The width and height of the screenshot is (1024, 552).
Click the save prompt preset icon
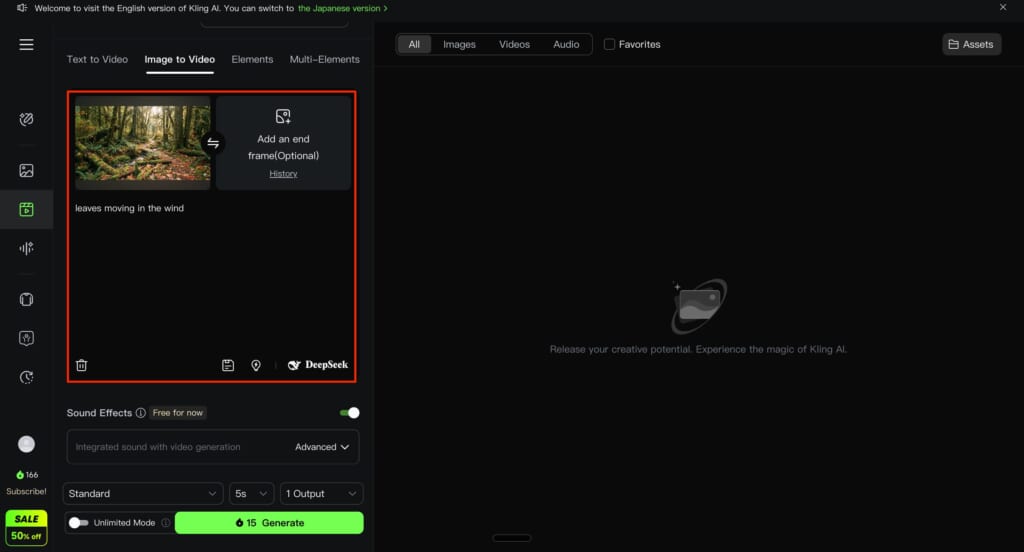(x=228, y=365)
